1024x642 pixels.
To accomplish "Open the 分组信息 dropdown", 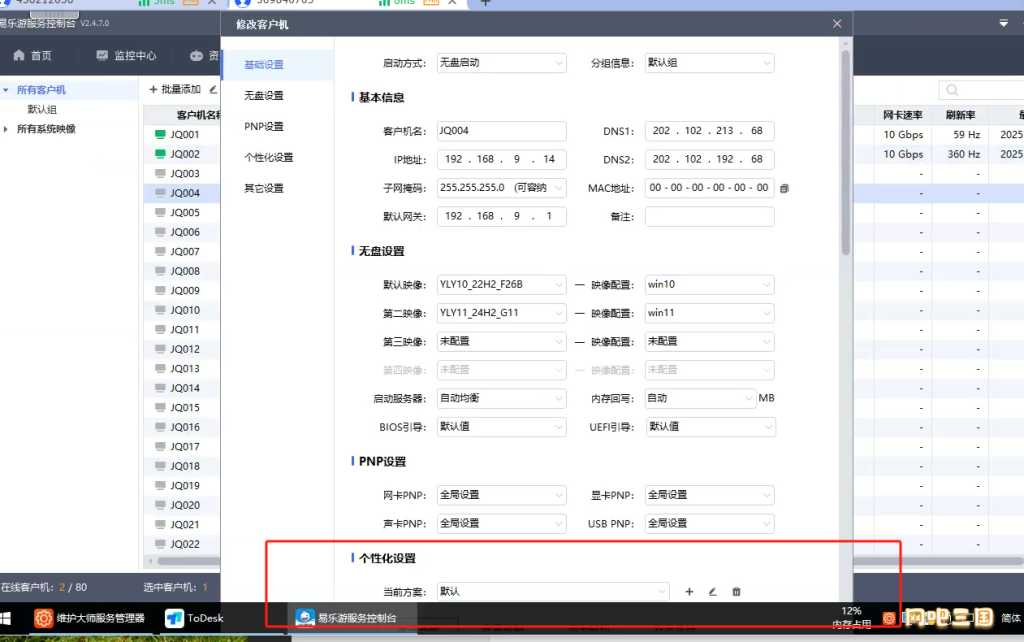I will [709, 63].
